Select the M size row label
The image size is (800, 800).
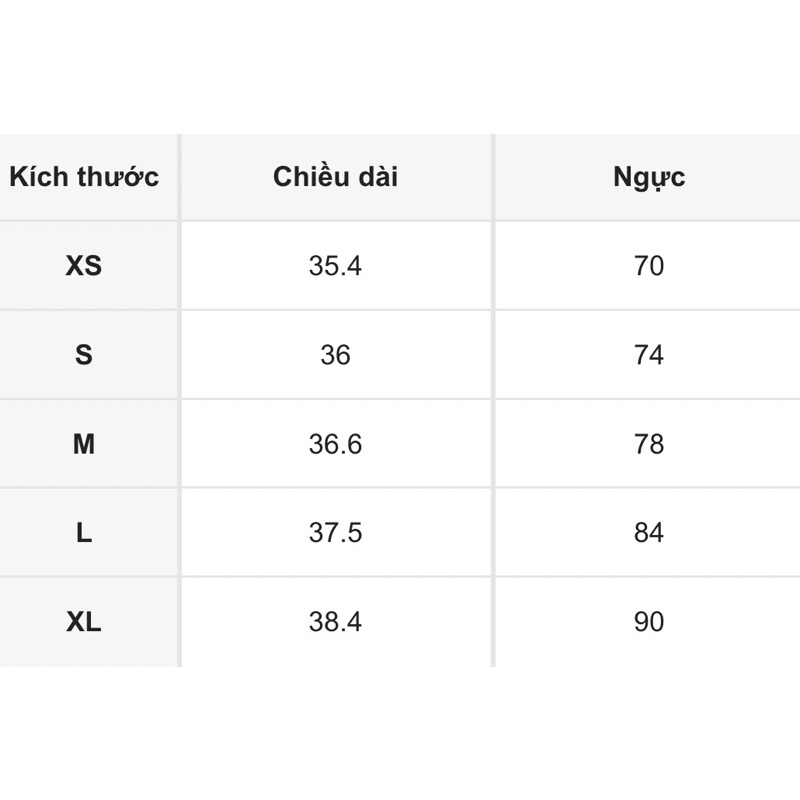click(x=84, y=444)
